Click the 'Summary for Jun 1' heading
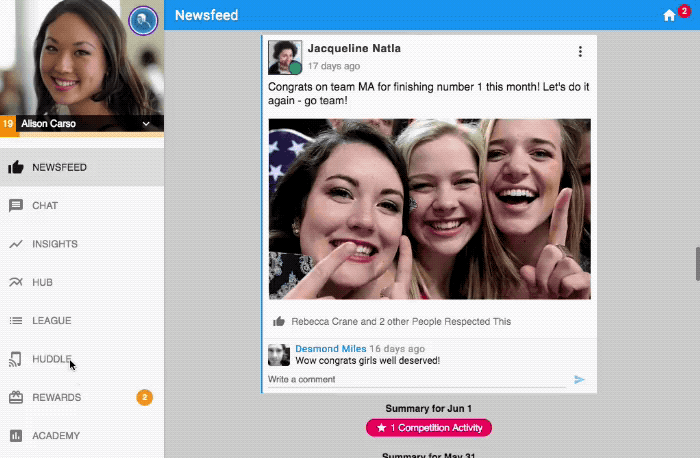Image resolution: width=700 pixels, height=458 pixels. click(x=429, y=408)
